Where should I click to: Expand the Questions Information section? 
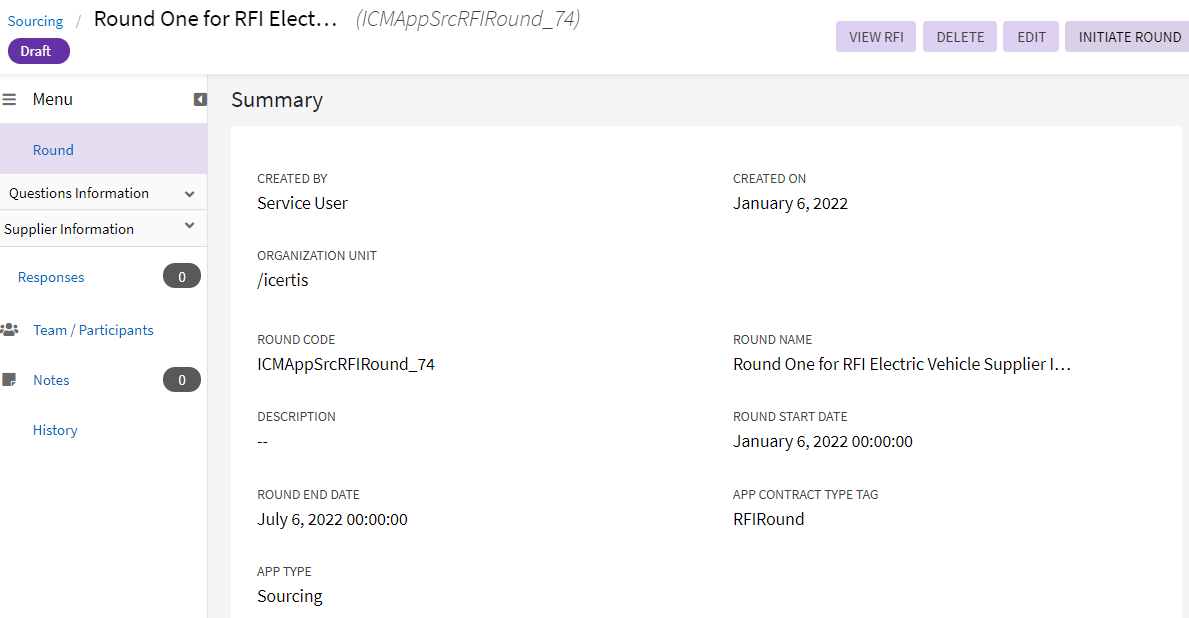coord(189,194)
